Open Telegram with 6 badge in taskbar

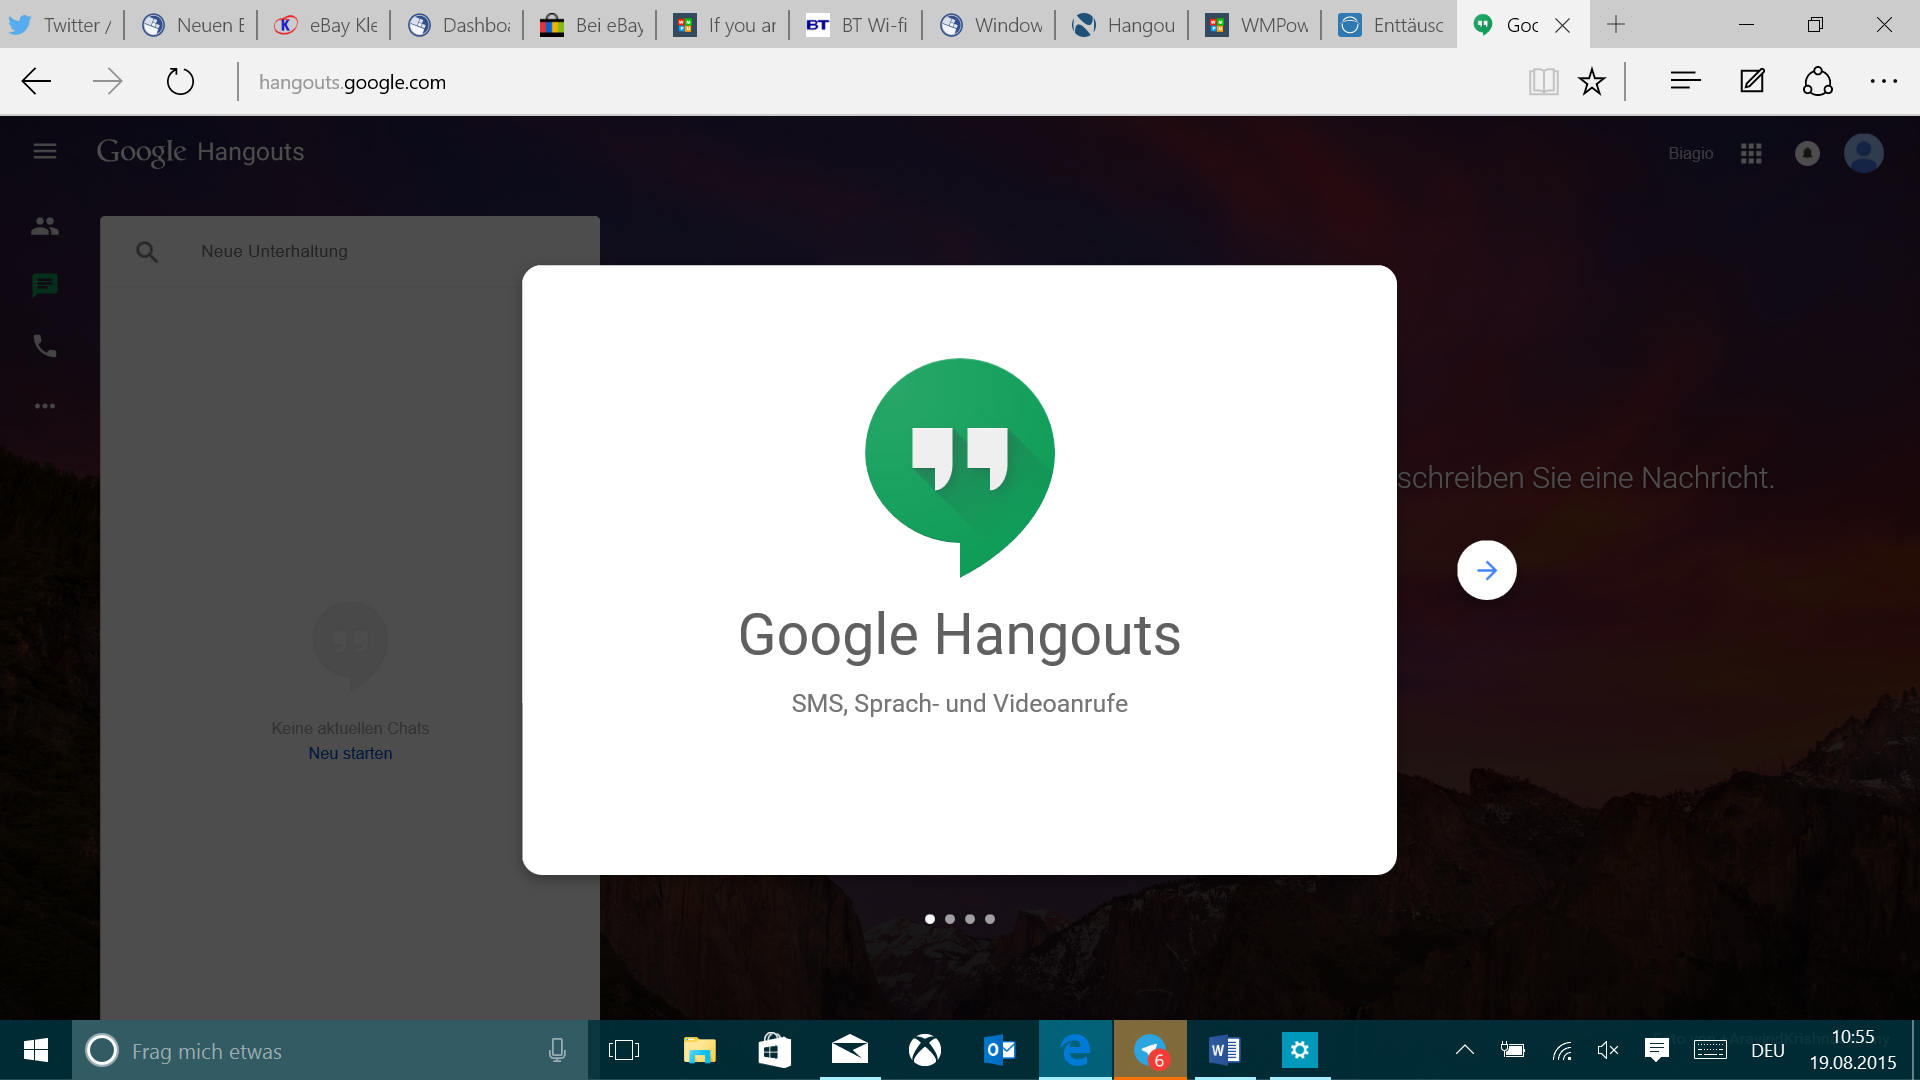[1150, 1050]
